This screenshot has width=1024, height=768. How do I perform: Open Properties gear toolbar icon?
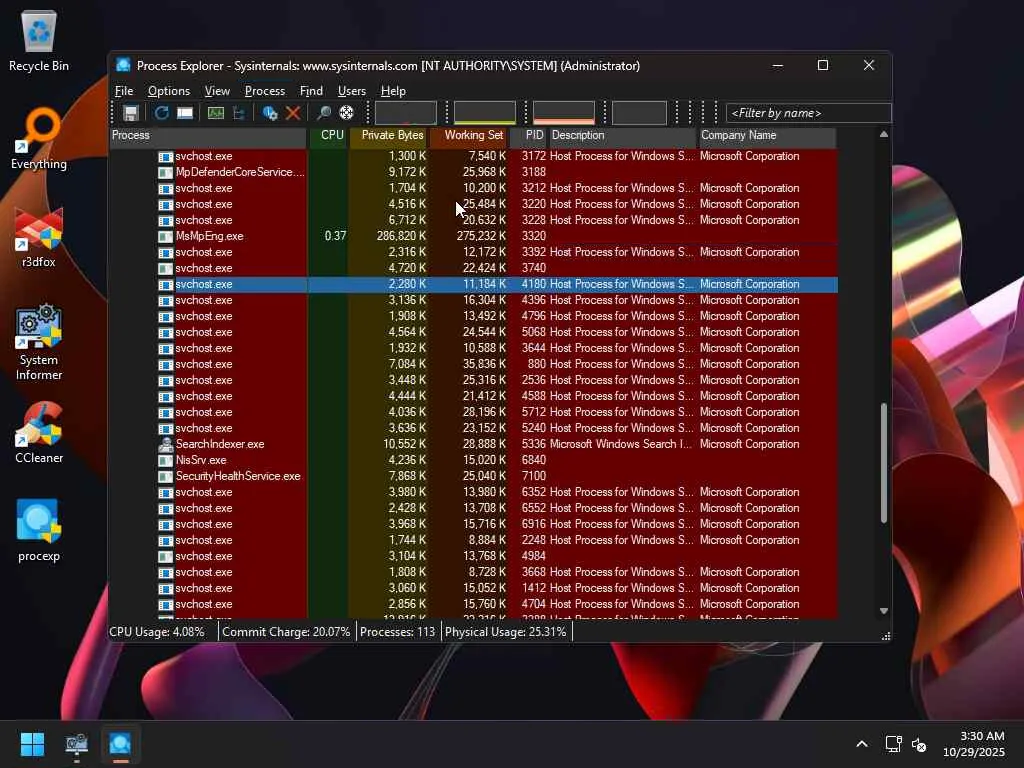(269, 113)
